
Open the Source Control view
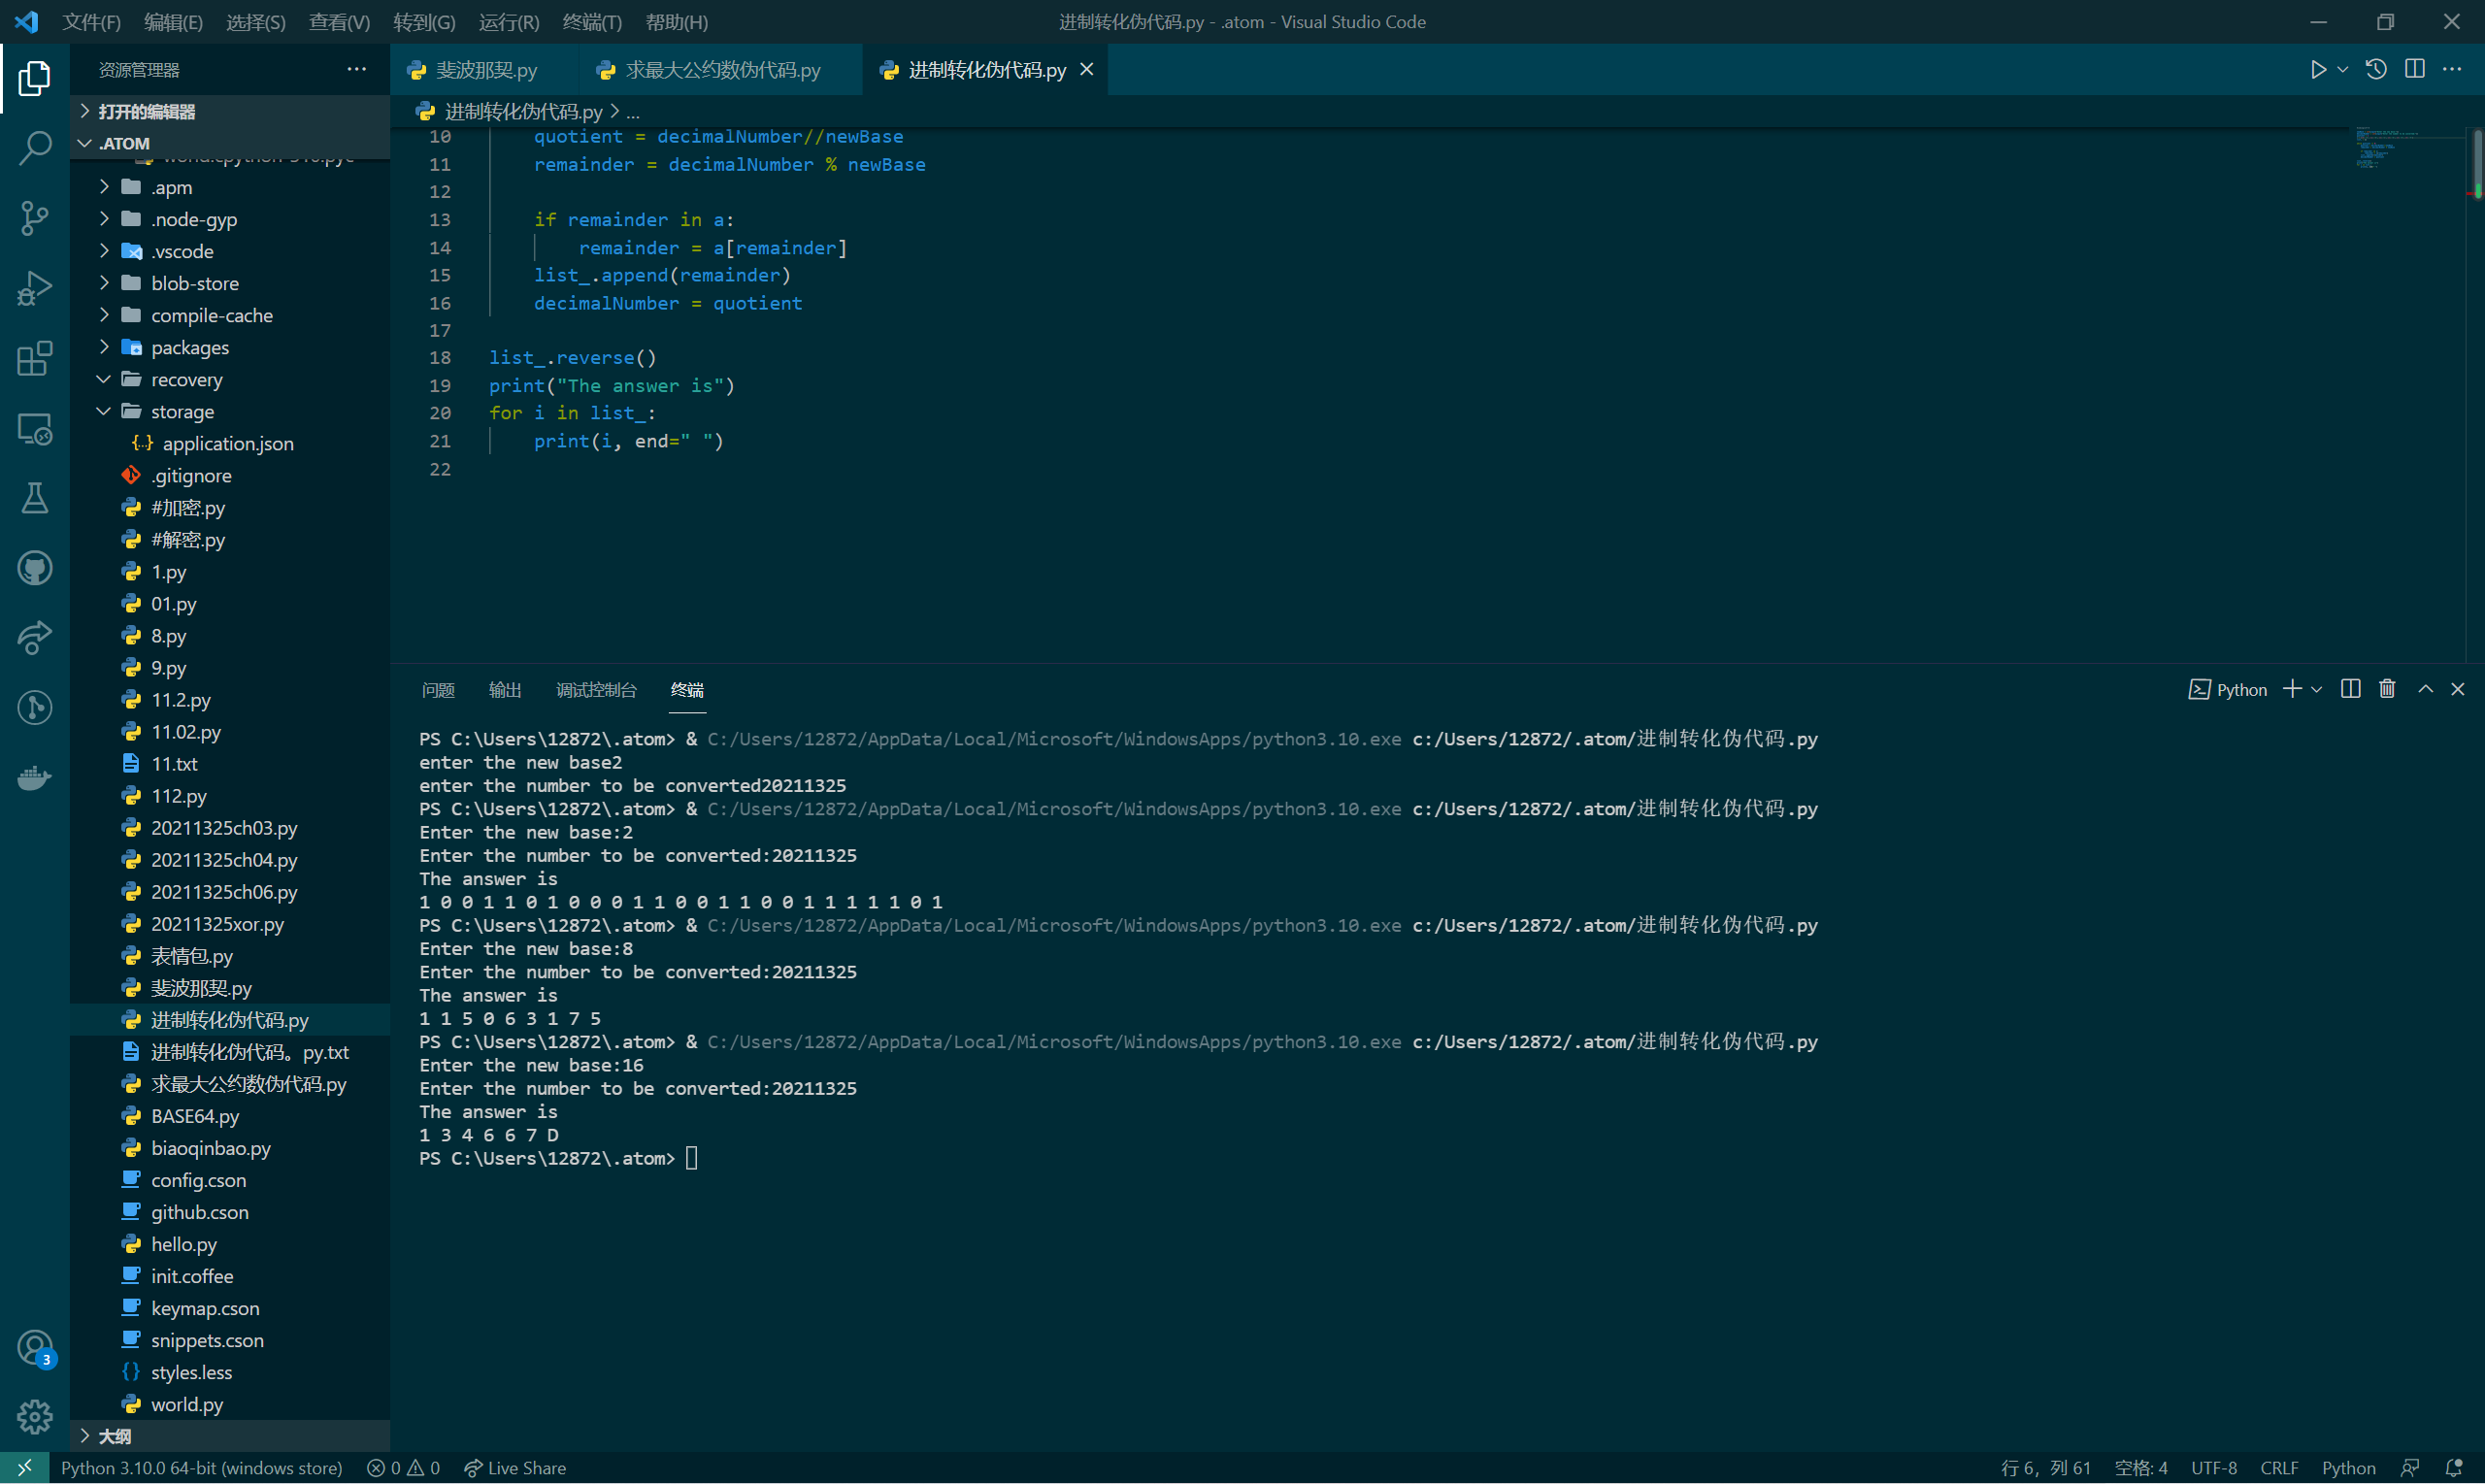point(34,218)
